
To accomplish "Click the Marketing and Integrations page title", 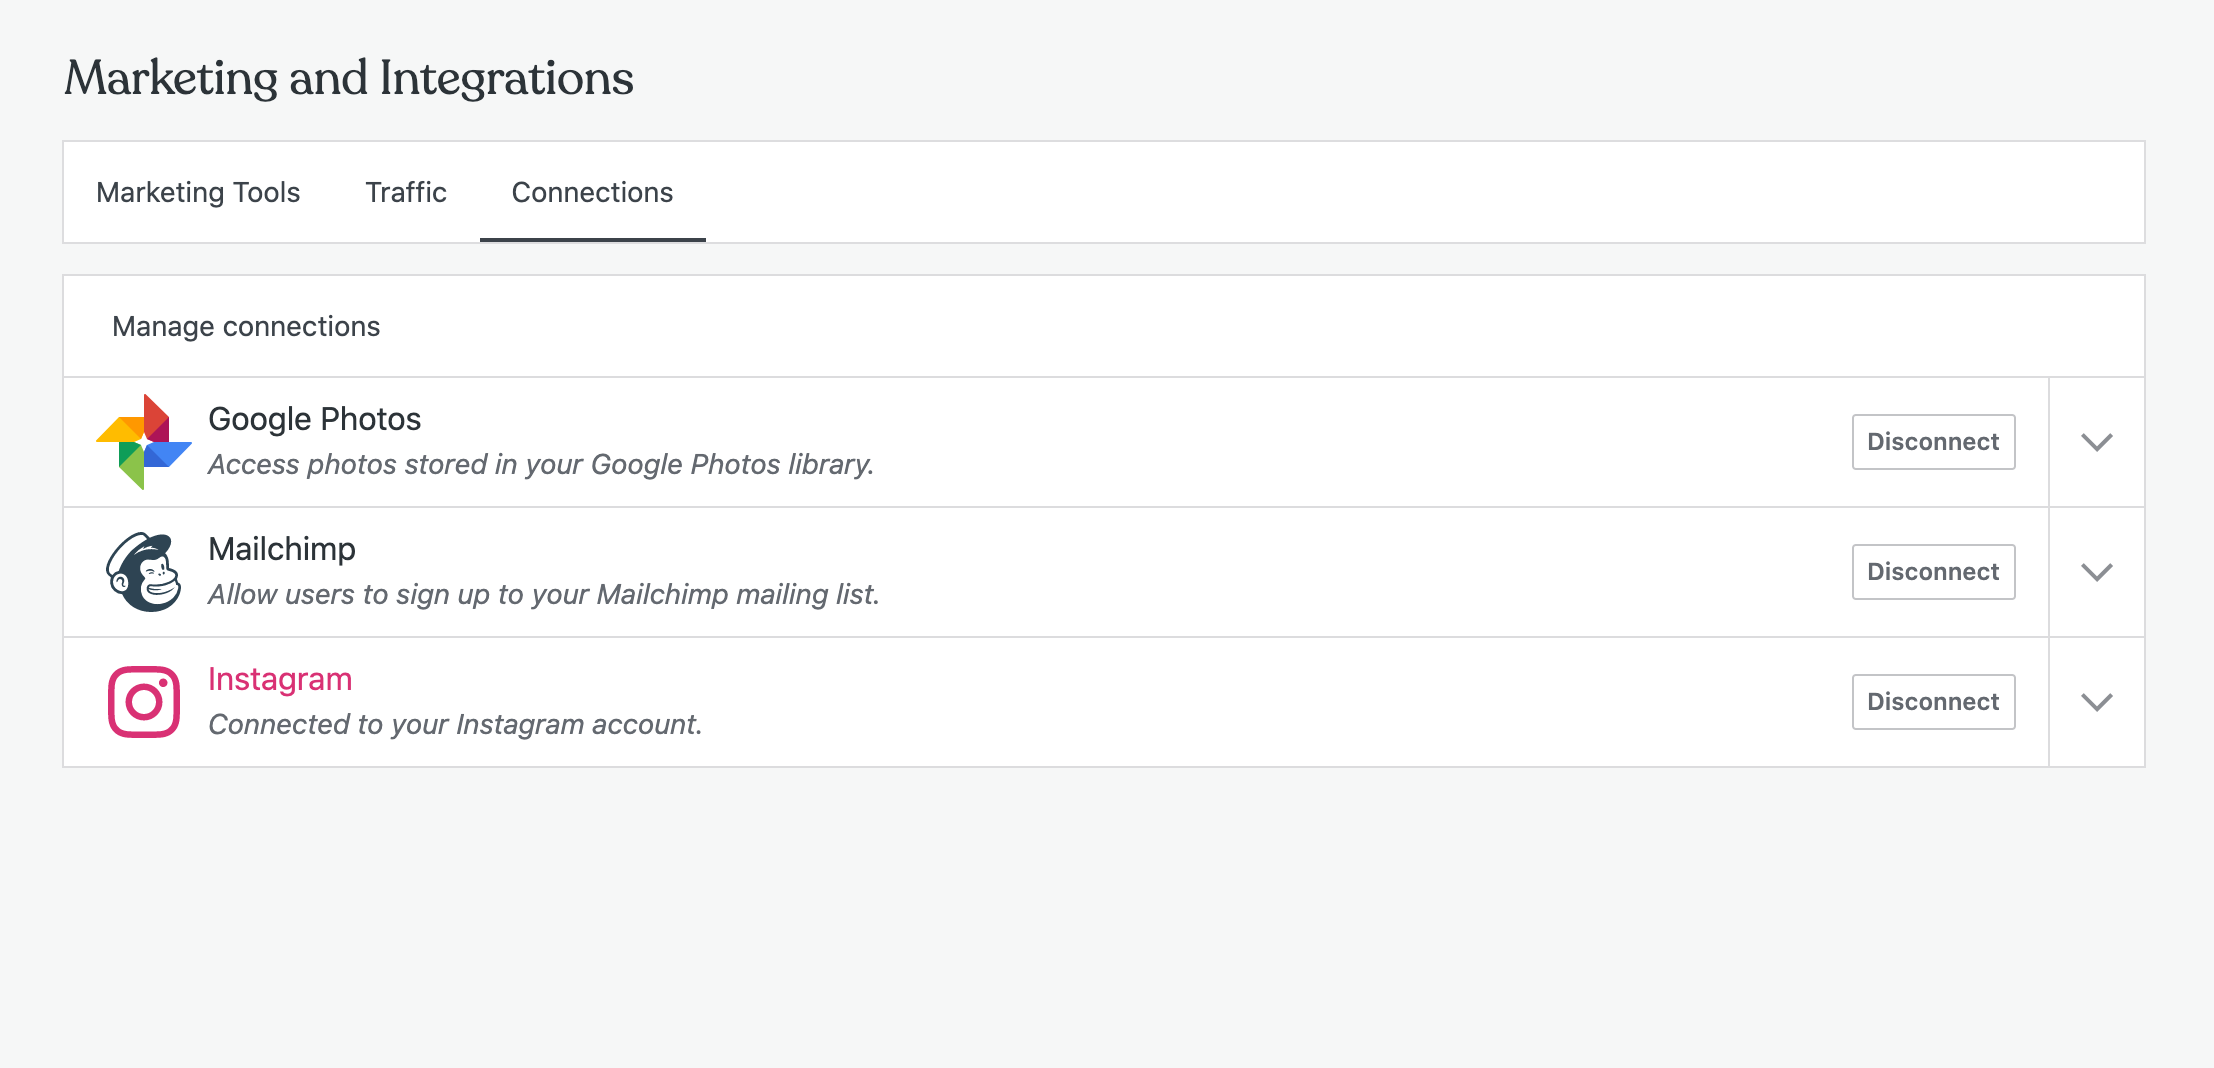I will click(349, 78).
